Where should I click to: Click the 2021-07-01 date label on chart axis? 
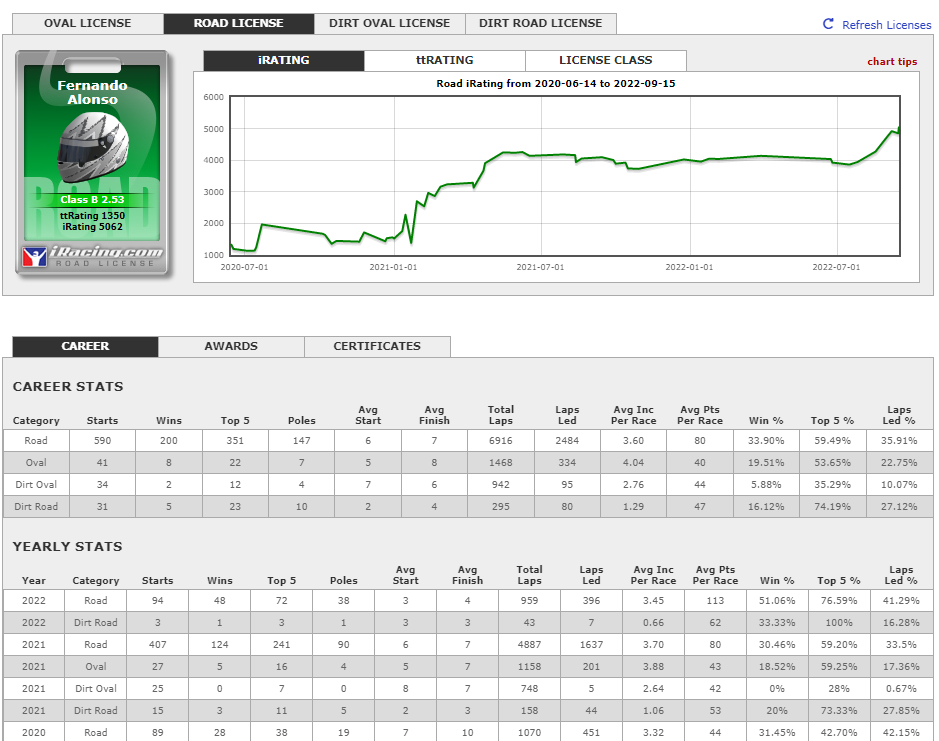(x=540, y=267)
